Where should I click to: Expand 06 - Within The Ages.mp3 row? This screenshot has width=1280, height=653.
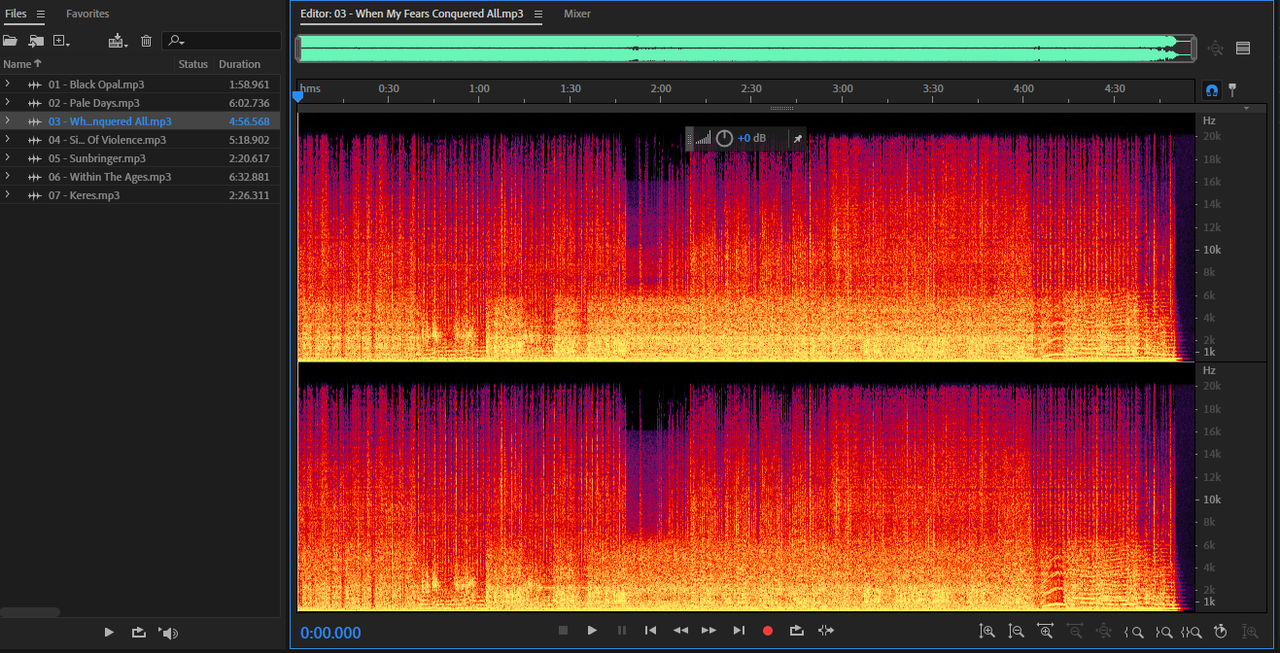click(7, 176)
